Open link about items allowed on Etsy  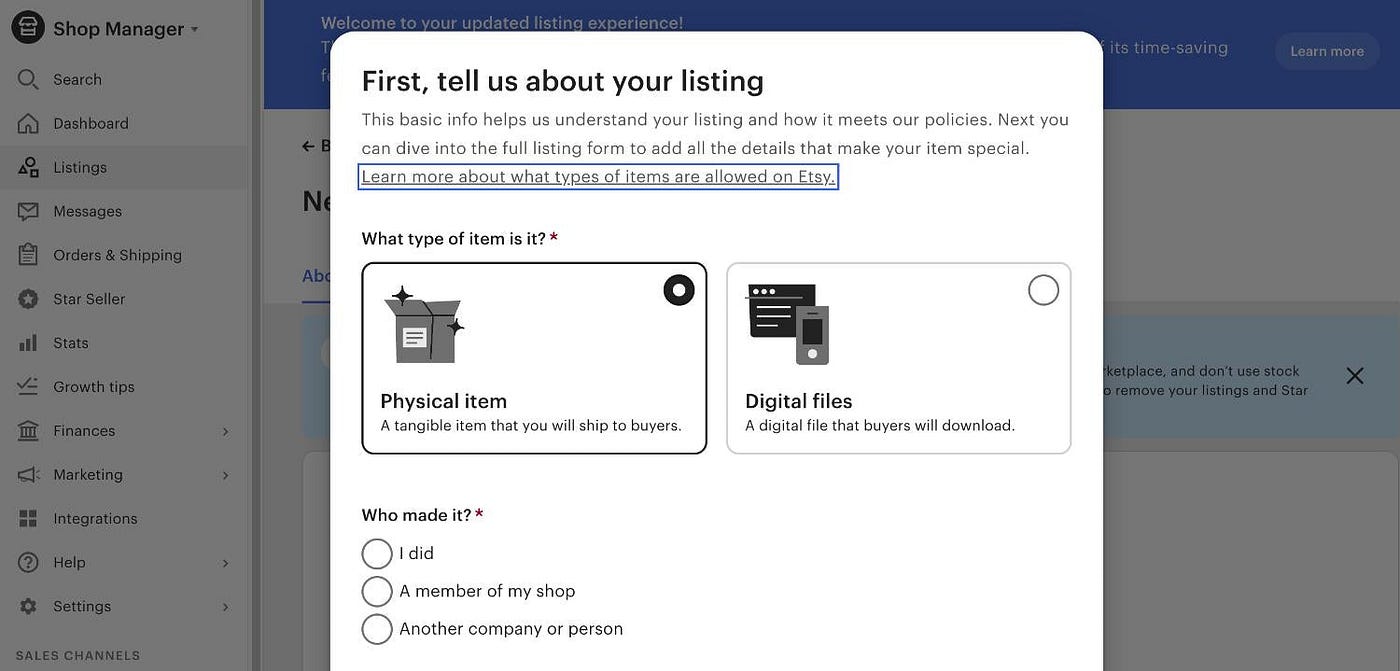(598, 177)
